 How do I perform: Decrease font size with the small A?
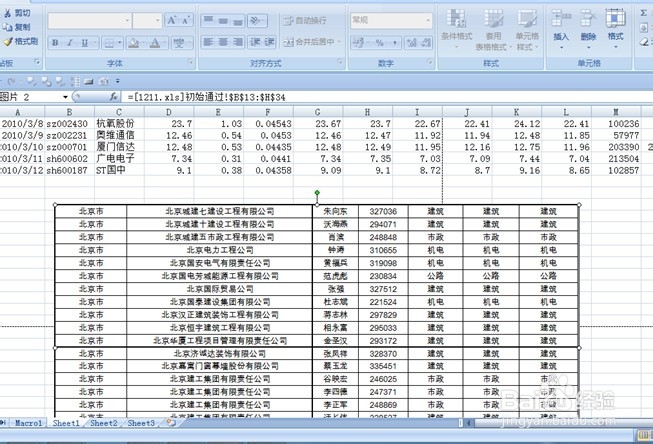[x=186, y=20]
